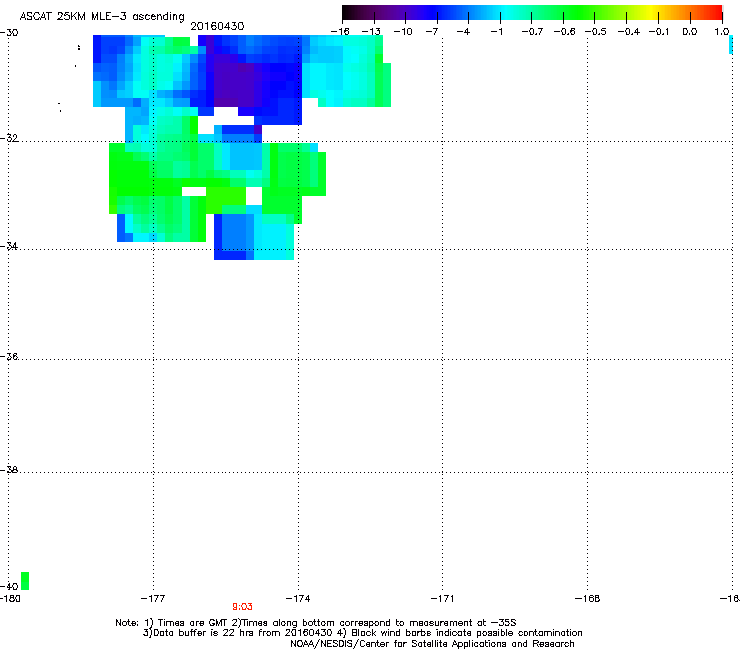This screenshot has width=740, height=650.
Task: Click the color scale label "1.0"
Action: pyautogui.click(x=722, y=32)
